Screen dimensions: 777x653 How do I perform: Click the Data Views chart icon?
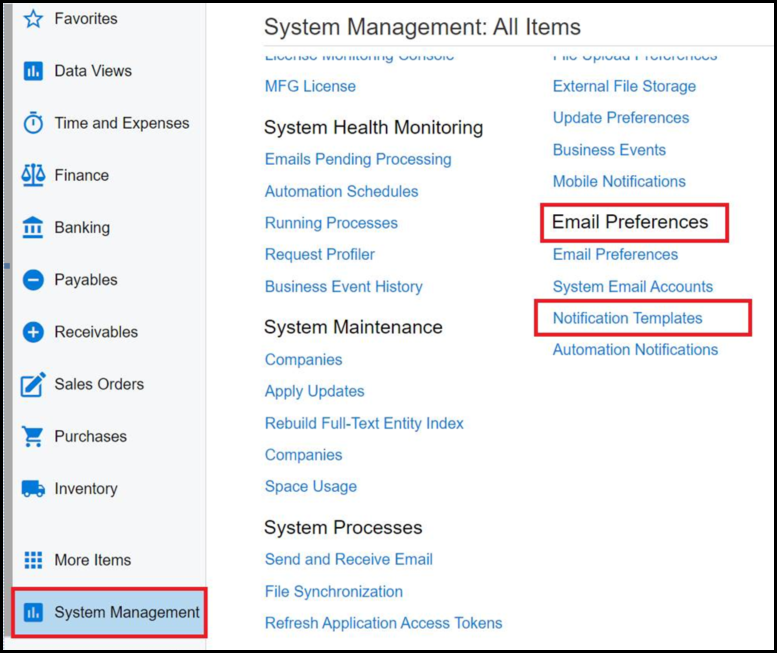click(33, 71)
